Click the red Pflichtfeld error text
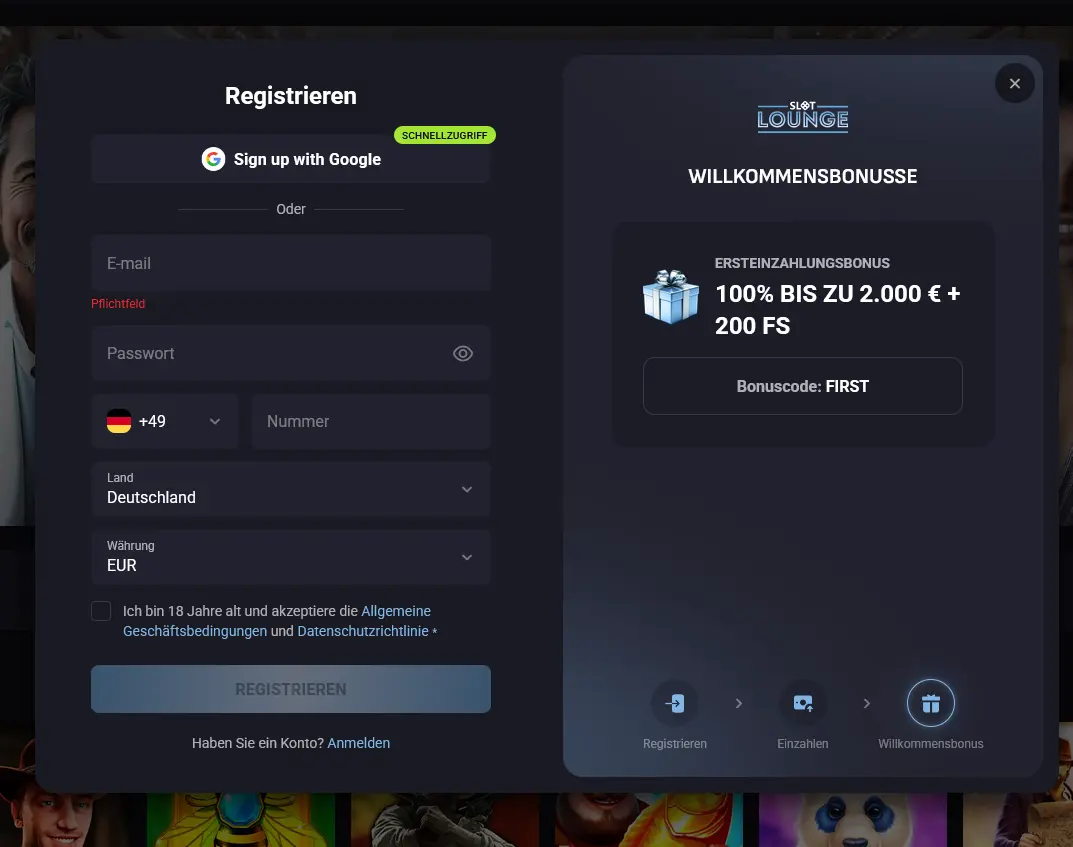 pos(118,304)
